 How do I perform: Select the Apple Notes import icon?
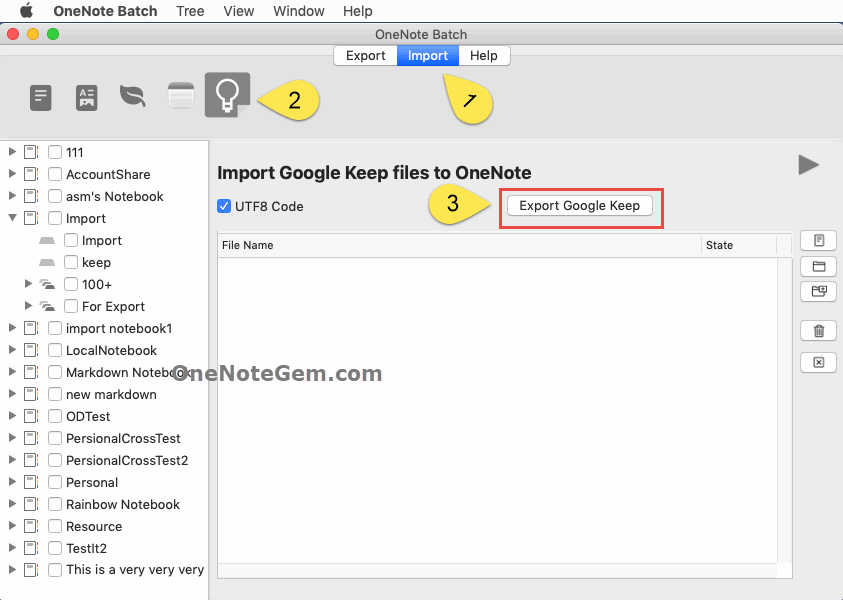point(181,95)
